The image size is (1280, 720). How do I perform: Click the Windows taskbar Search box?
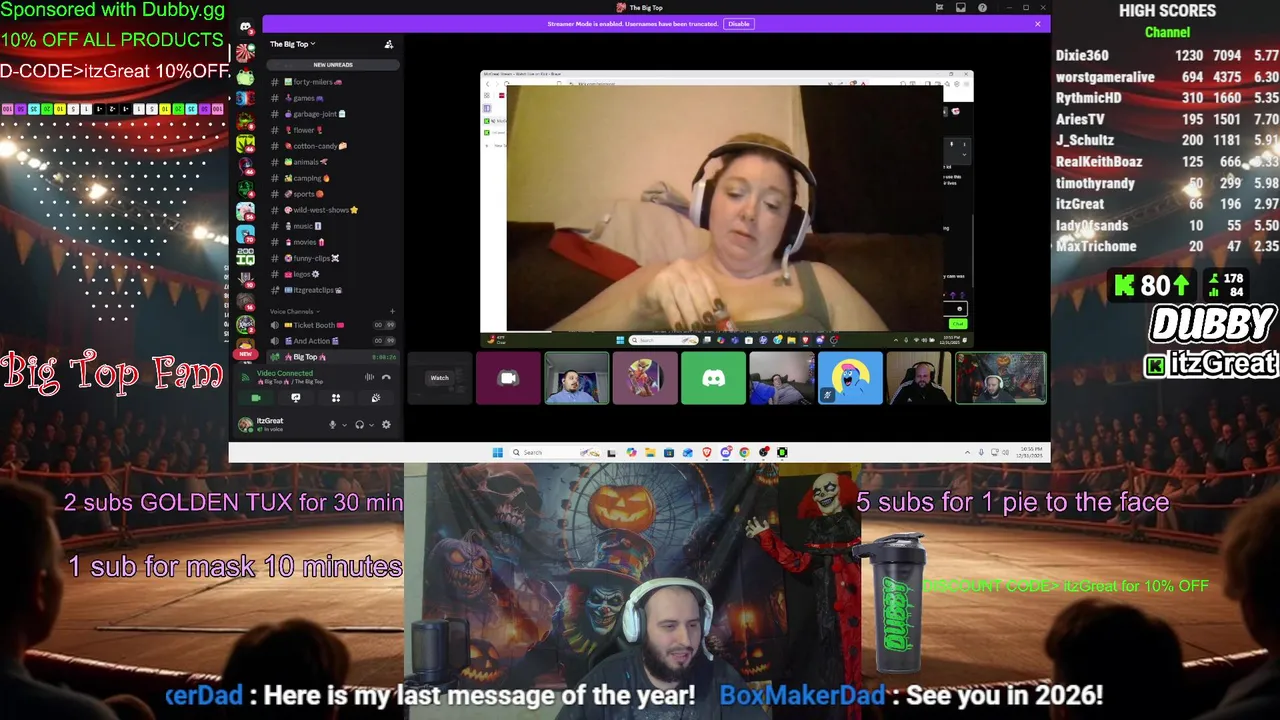[556, 452]
